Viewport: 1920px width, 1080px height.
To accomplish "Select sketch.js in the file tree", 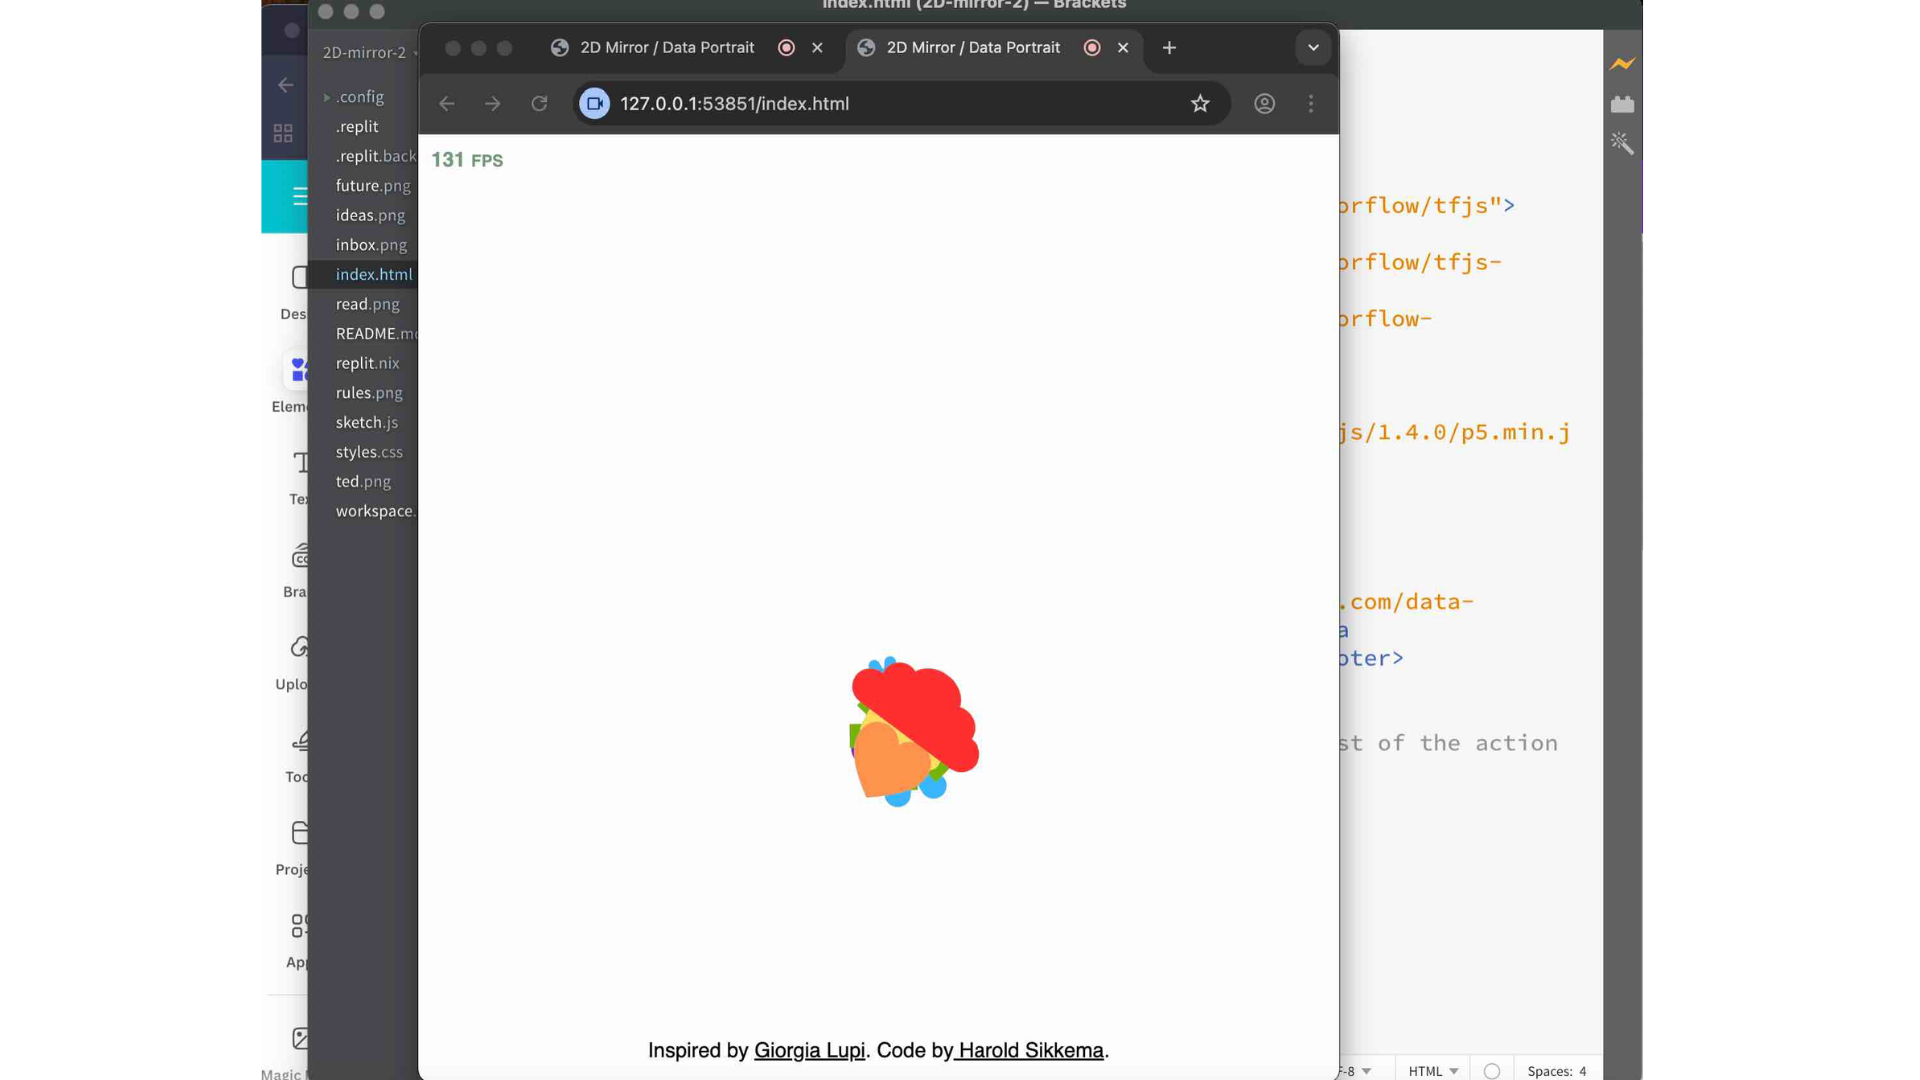I will pos(366,422).
